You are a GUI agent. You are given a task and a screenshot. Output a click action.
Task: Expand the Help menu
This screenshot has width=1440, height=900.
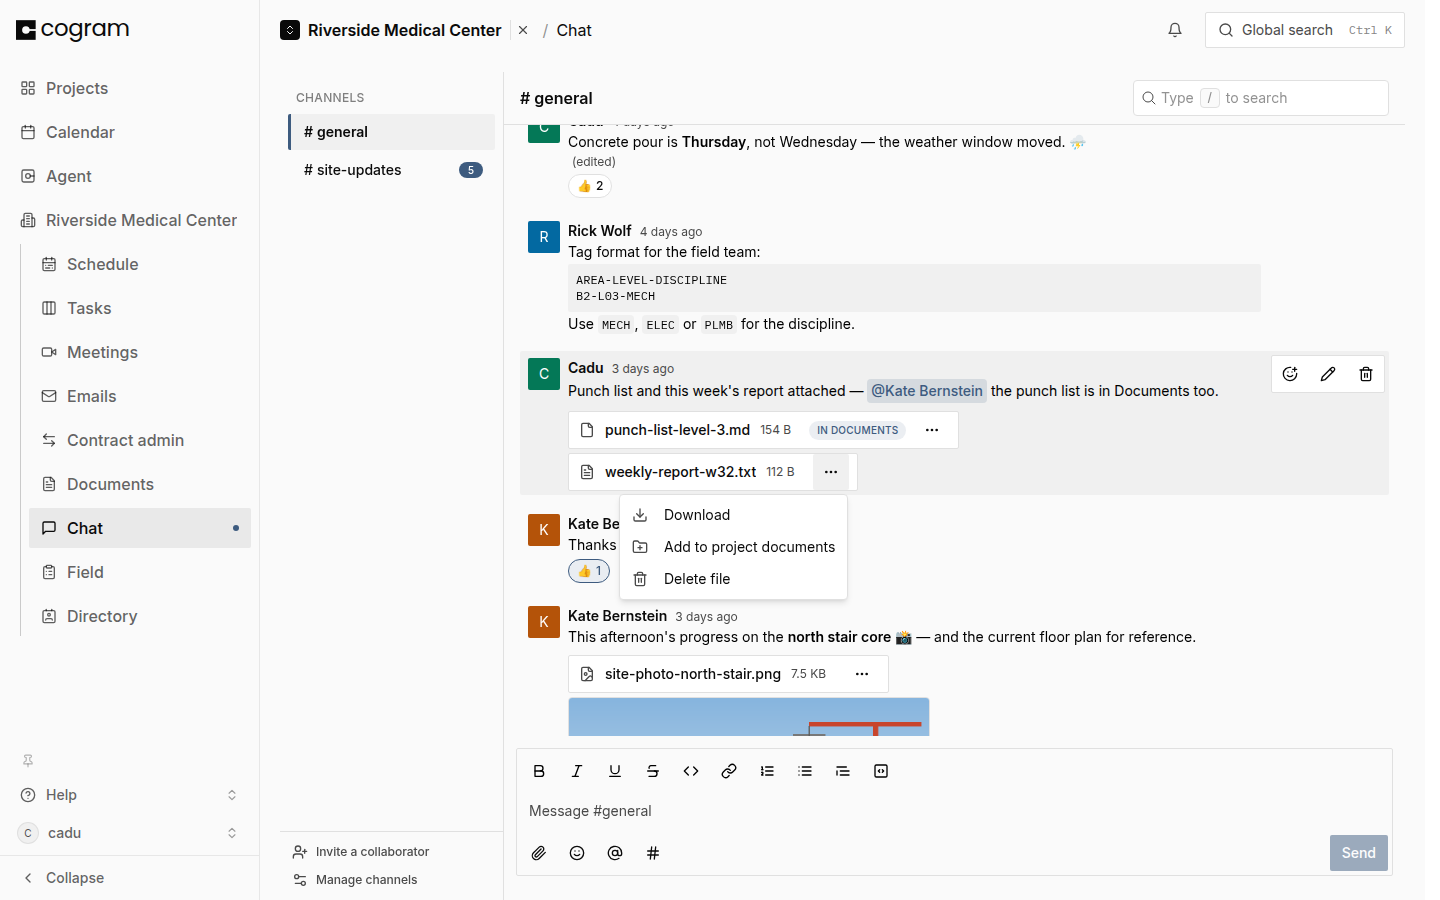coord(130,795)
